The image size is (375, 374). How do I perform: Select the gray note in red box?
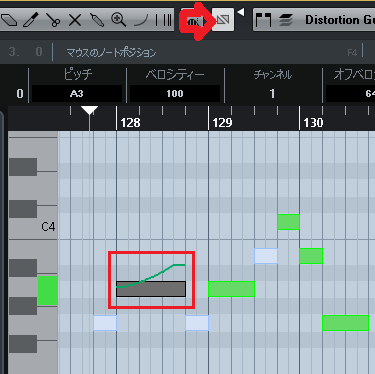pyautogui.click(x=151, y=289)
